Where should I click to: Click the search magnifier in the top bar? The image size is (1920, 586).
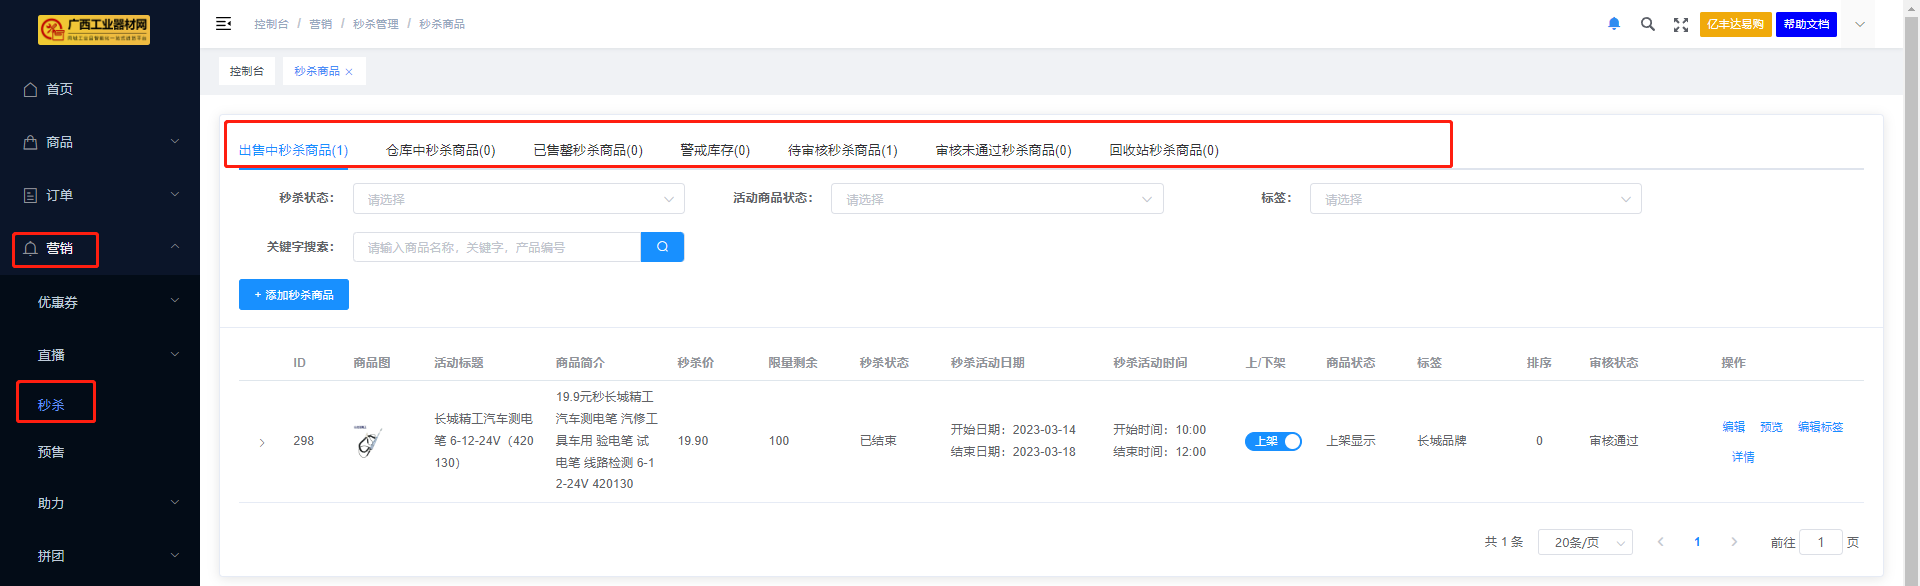pos(1647,24)
